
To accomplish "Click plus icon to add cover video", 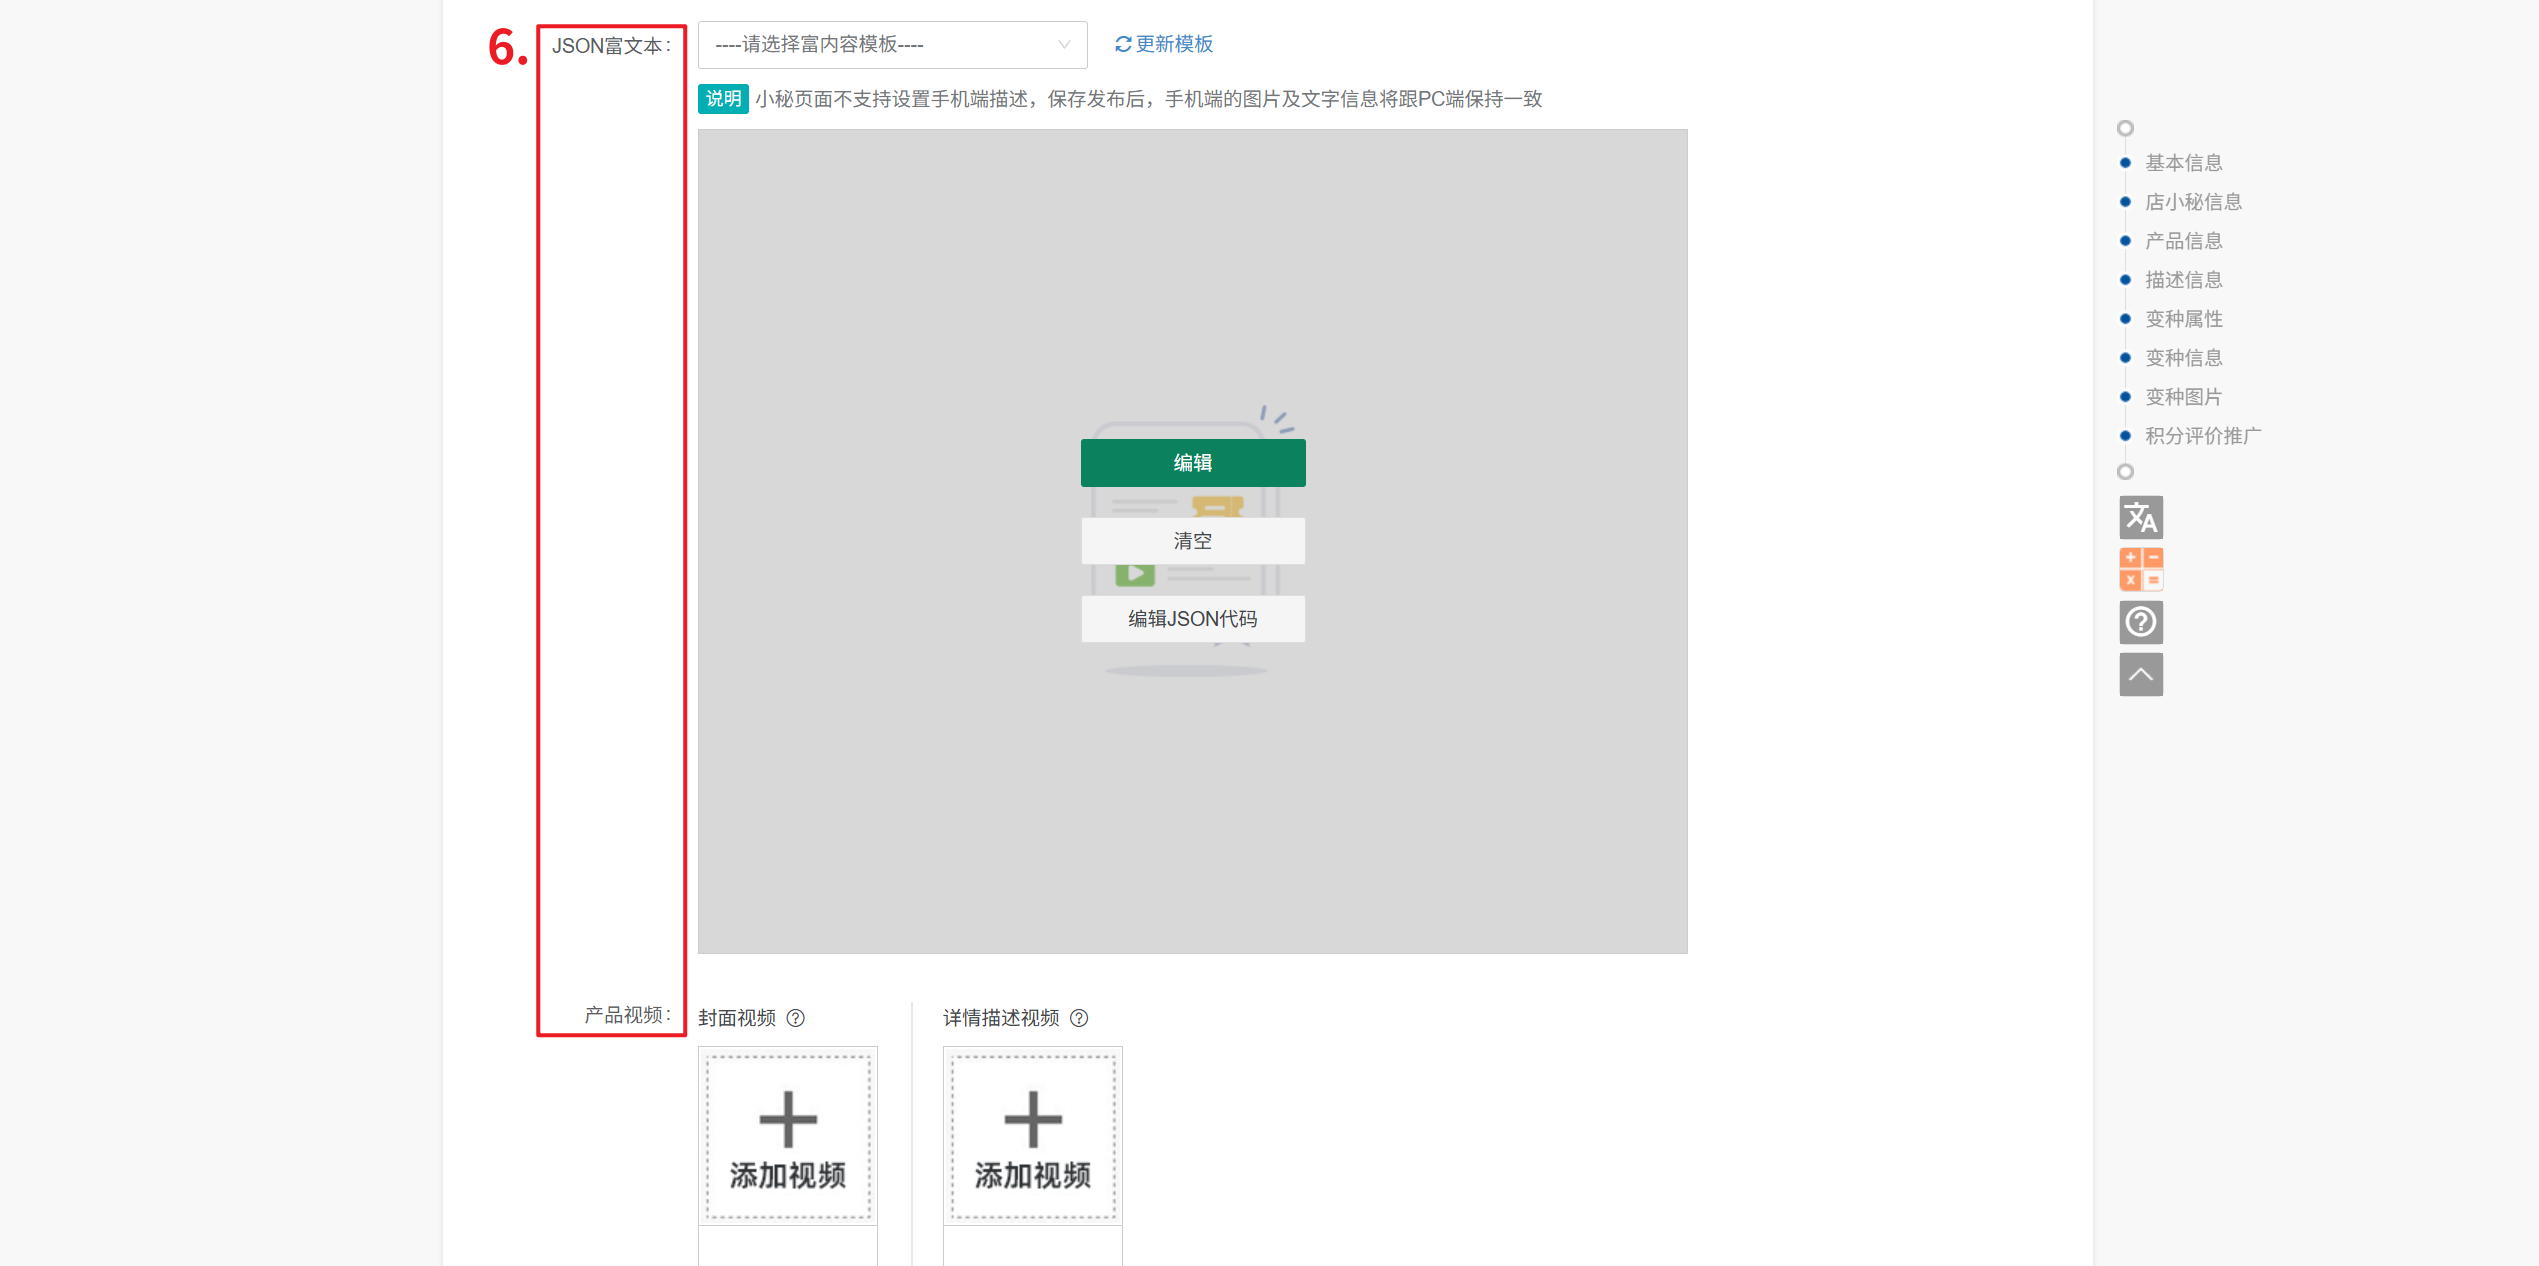I will (788, 1118).
